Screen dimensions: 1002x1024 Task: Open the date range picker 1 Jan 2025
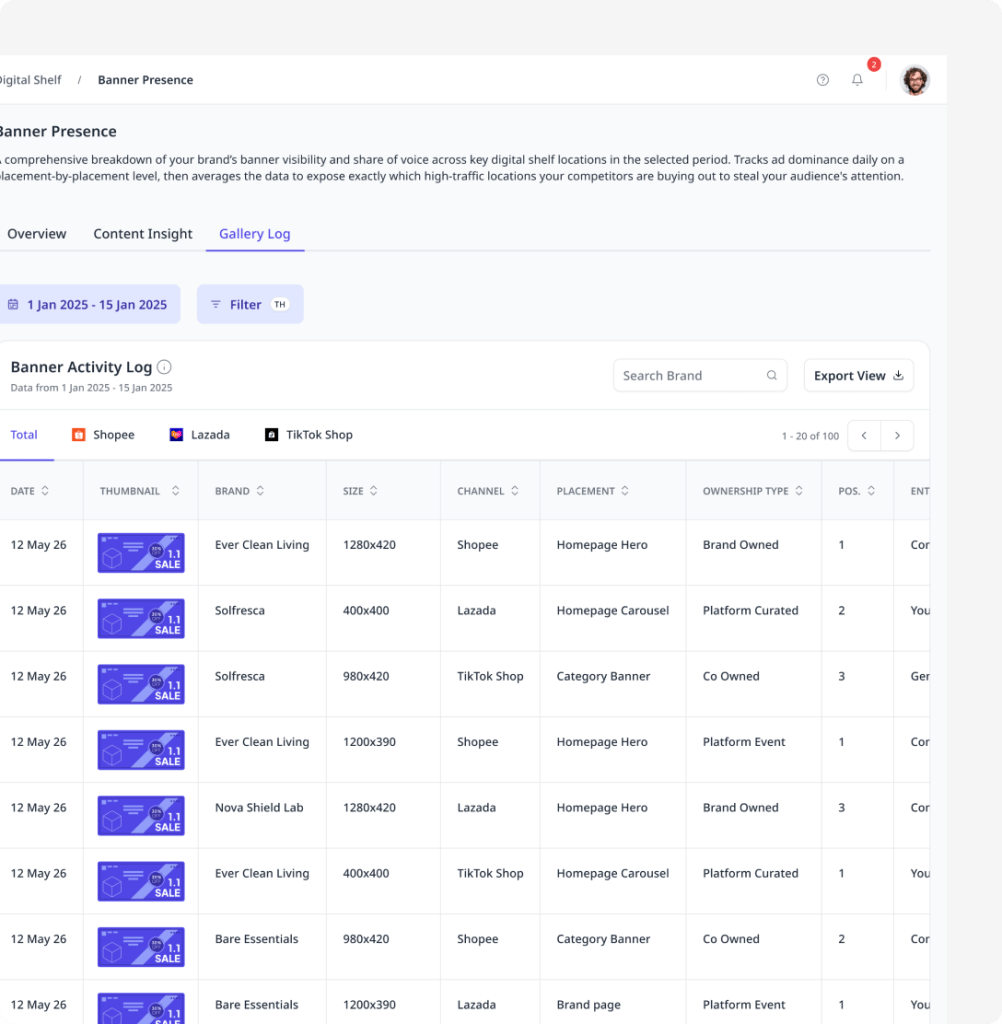[88, 304]
